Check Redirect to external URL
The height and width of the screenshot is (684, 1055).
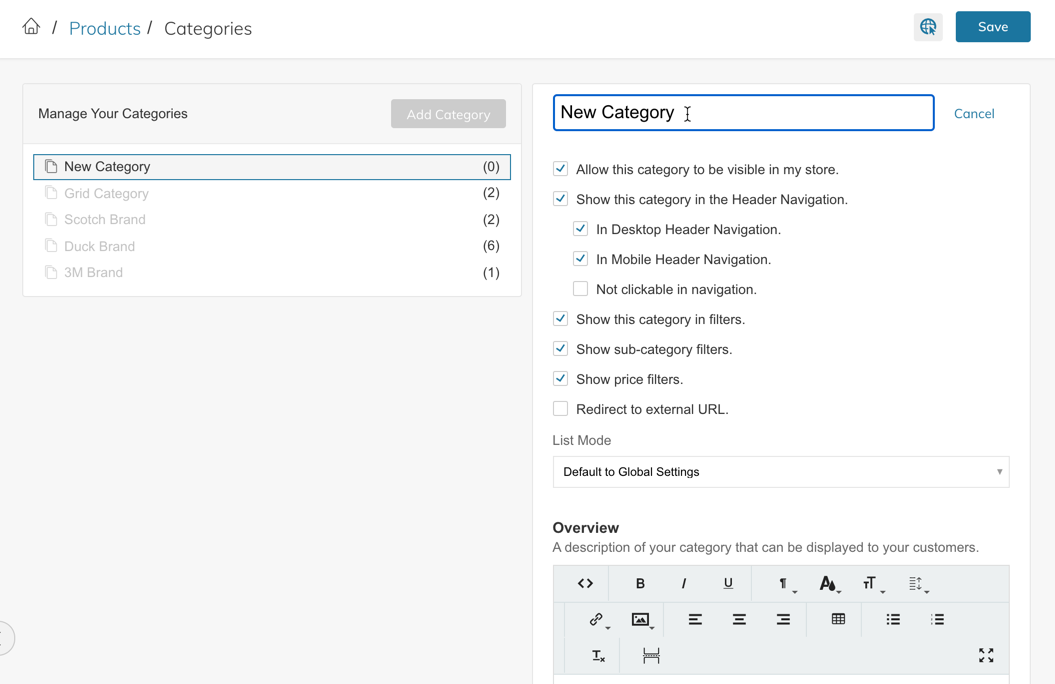561,409
